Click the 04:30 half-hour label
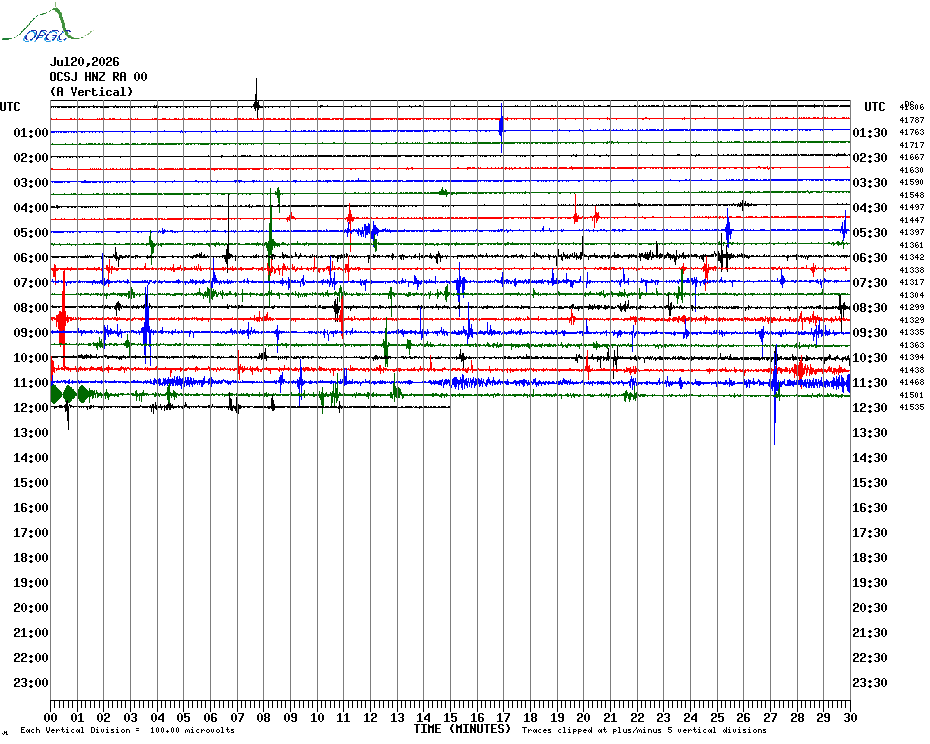Image resolution: width=930 pixels, height=744 pixels. tap(870, 208)
